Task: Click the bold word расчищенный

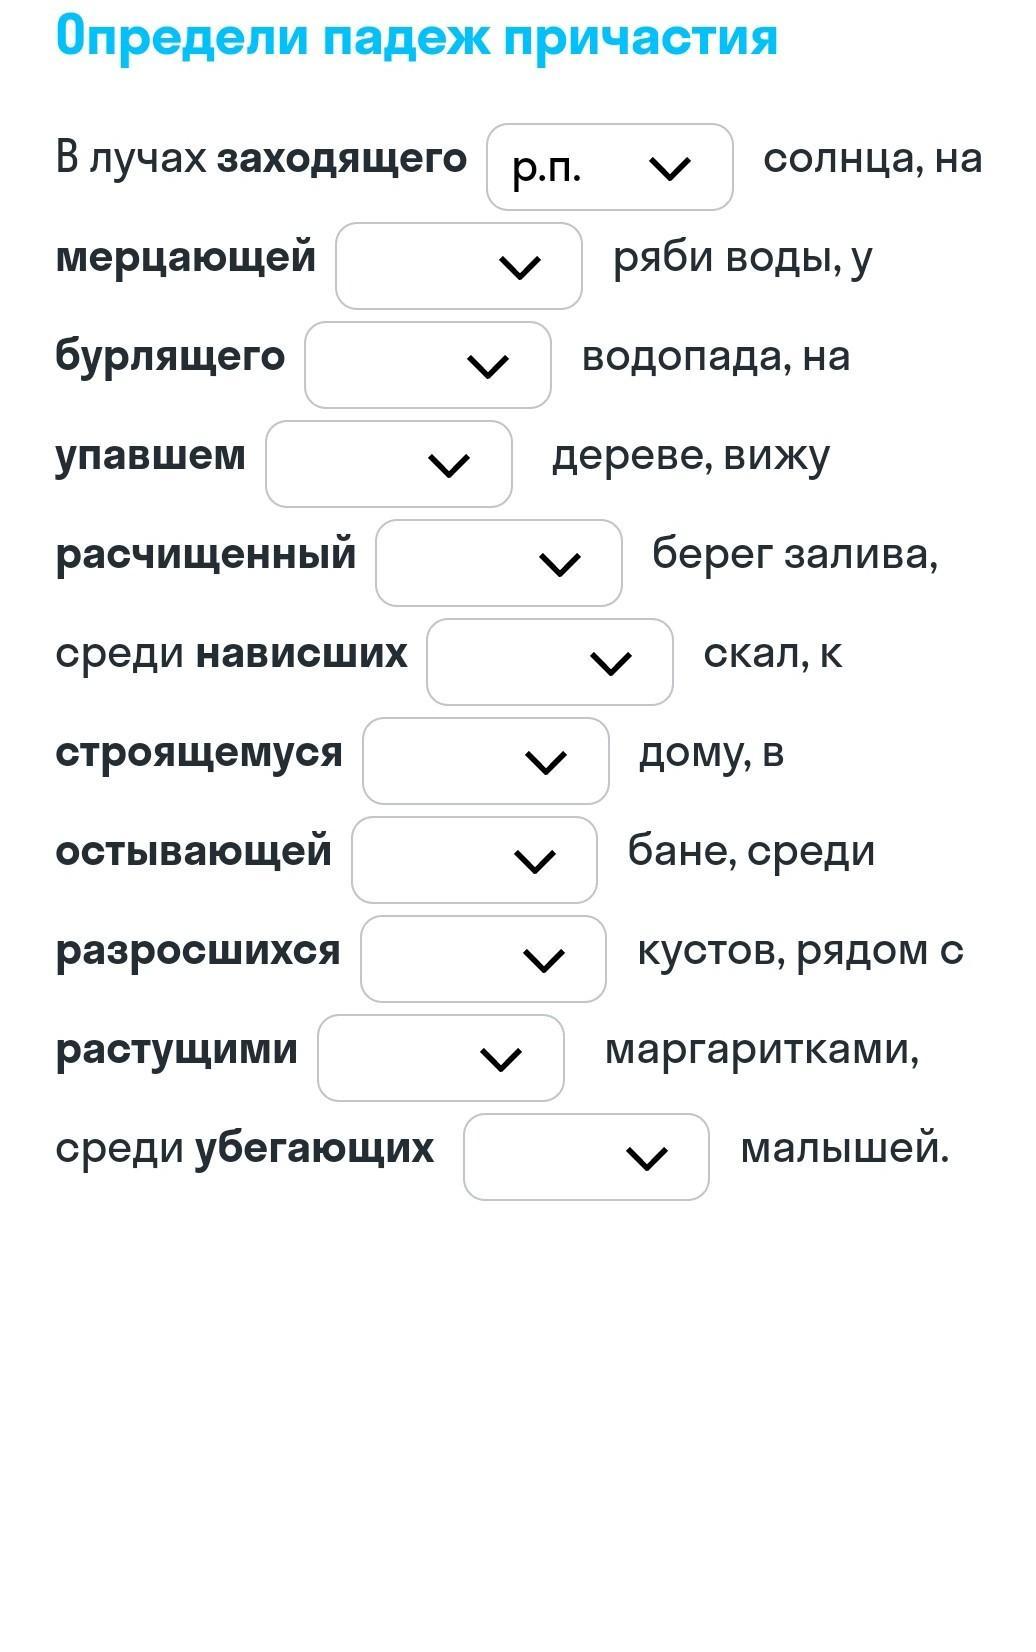Action: pos(206,554)
